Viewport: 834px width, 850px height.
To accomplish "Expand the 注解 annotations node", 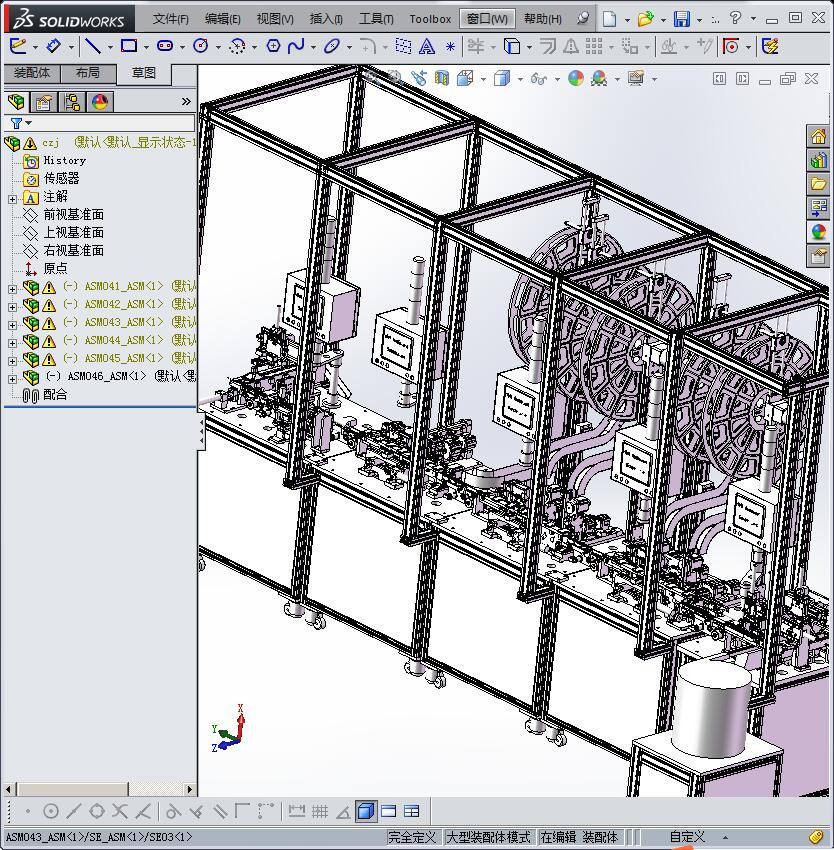I will [12, 199].
